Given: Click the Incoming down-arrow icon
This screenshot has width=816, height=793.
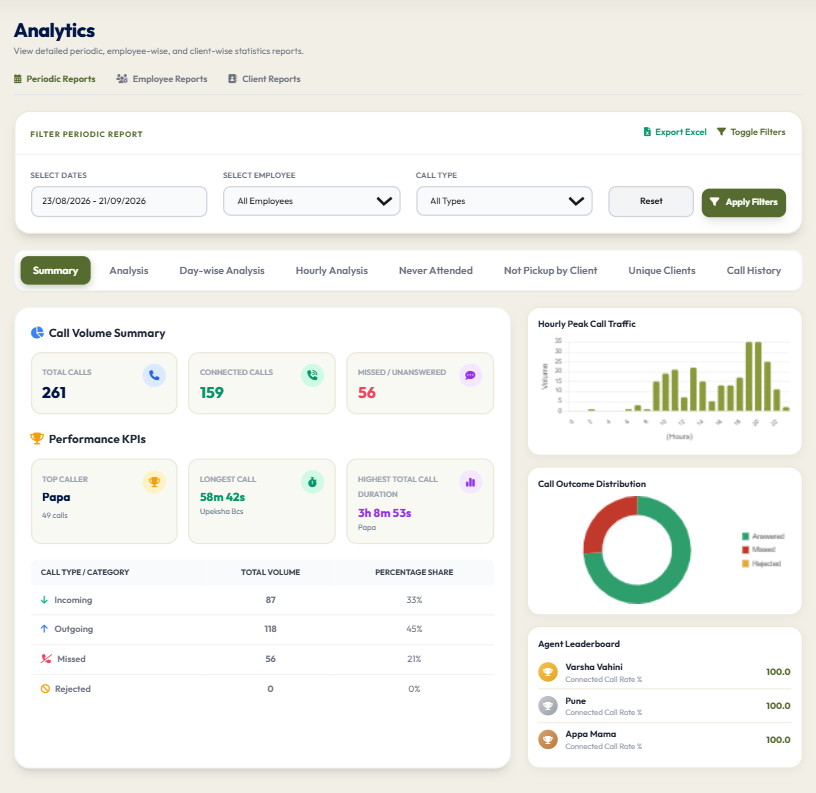Looking at the screenshot, I should click(44, 599).
